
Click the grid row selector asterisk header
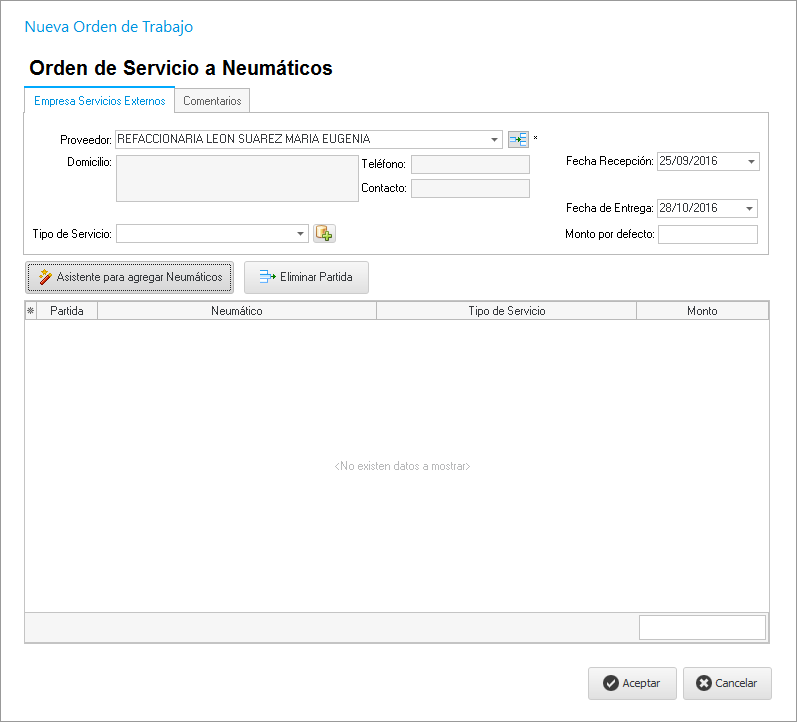click(30, 311)
